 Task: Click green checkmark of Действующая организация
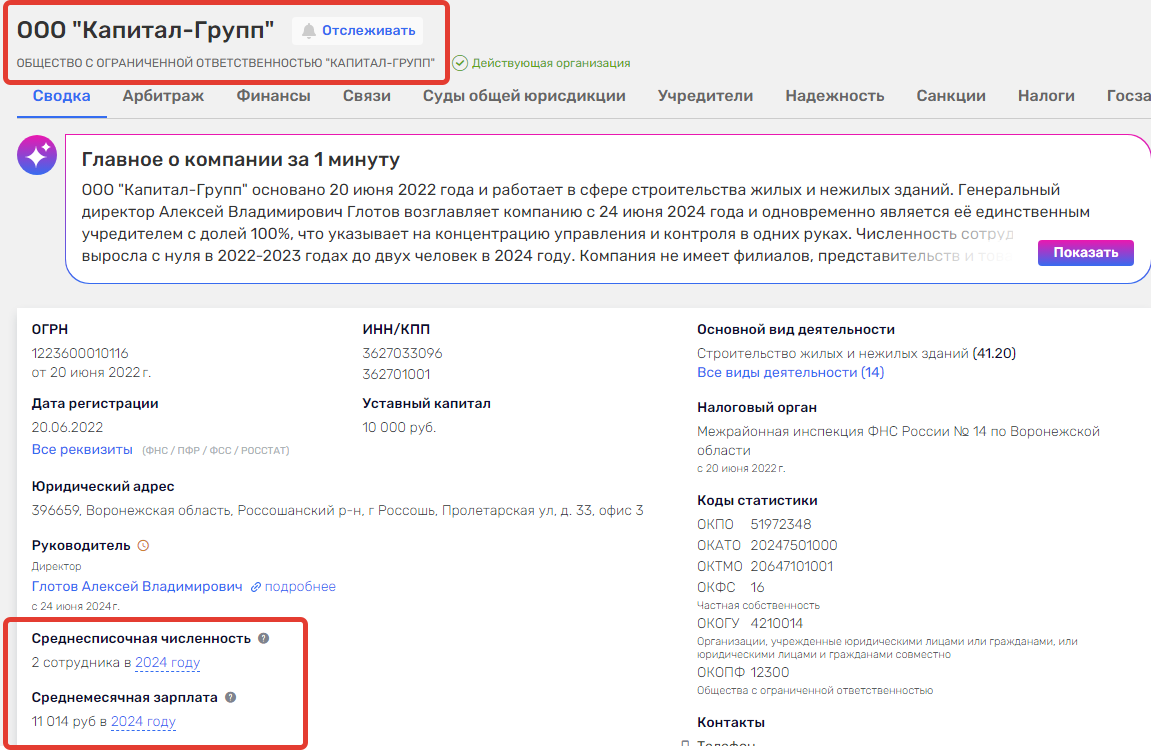[460, 63]
